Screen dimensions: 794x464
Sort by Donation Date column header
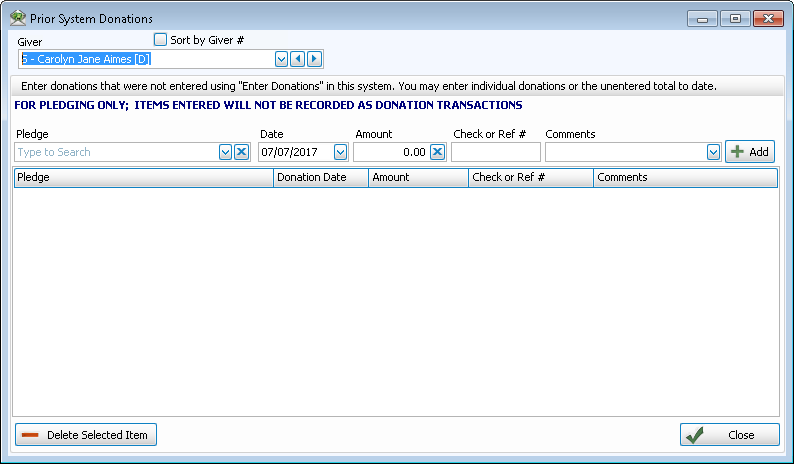[x=320, y=177]
